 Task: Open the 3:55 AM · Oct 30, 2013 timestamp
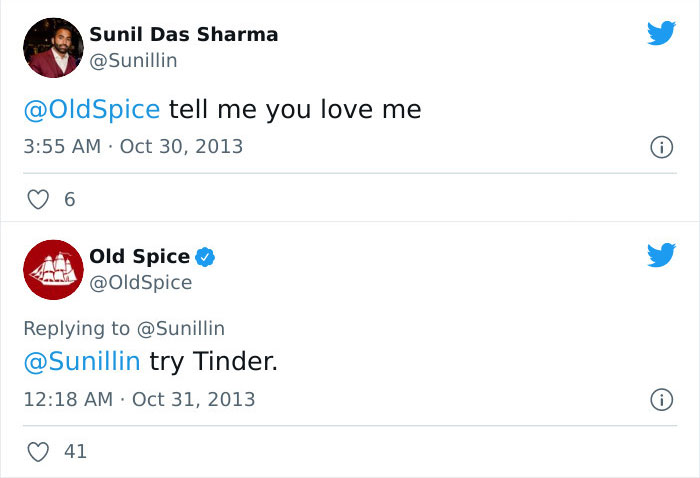pos(133,146)
